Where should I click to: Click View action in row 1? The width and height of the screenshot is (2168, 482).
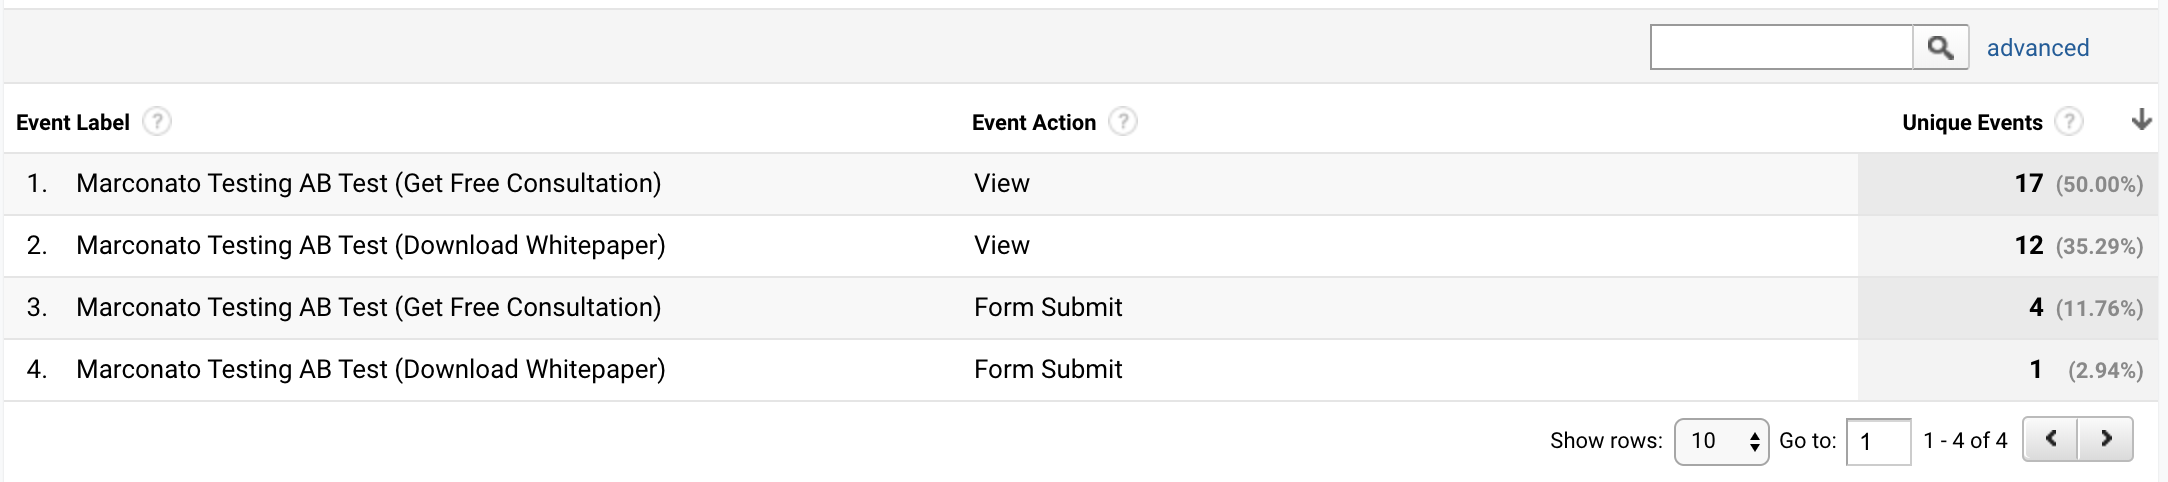click(1002, 184)
